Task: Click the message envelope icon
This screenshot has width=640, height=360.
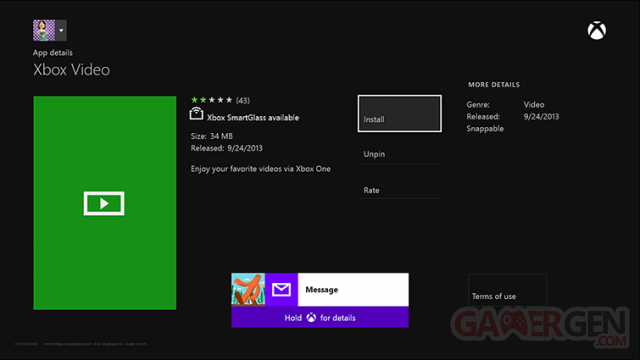Action: (281, 289)
